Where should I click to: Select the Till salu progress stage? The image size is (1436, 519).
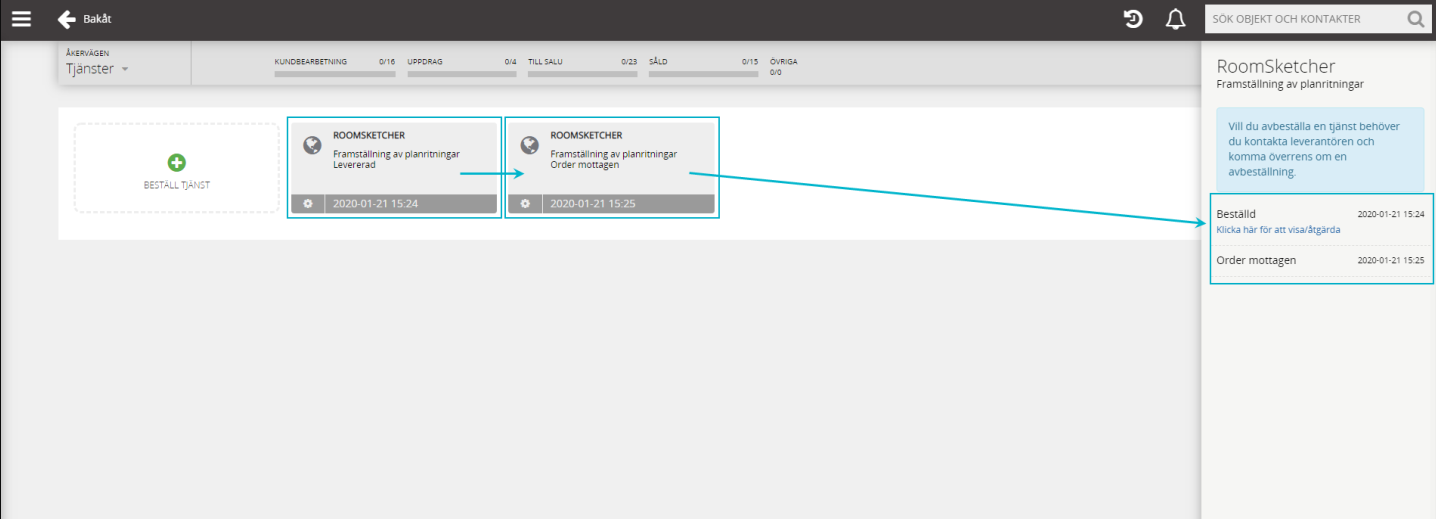pos(583,67)
